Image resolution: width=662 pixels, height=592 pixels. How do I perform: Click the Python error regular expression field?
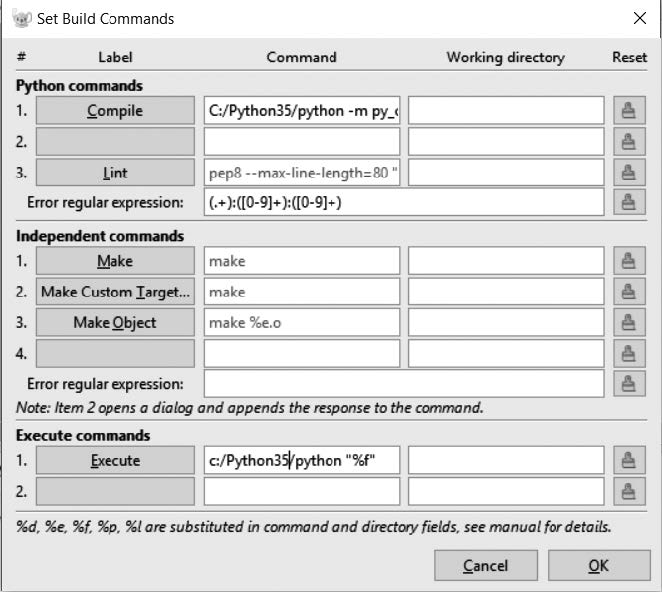404,202
